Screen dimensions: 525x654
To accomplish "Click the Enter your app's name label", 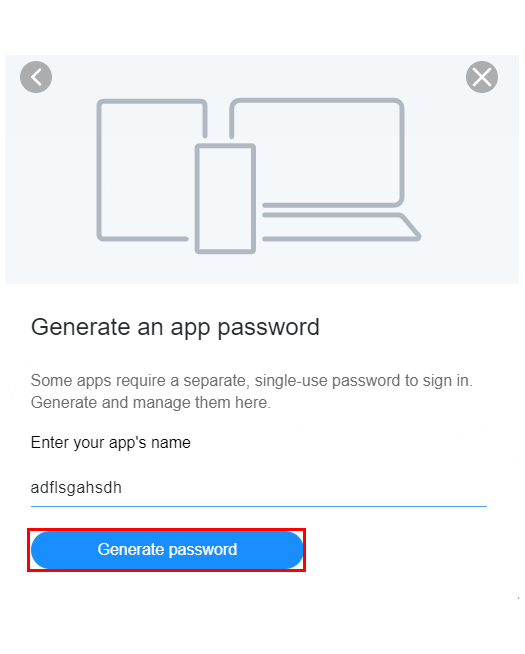I will pyautogui.click(x=111, y=443).
